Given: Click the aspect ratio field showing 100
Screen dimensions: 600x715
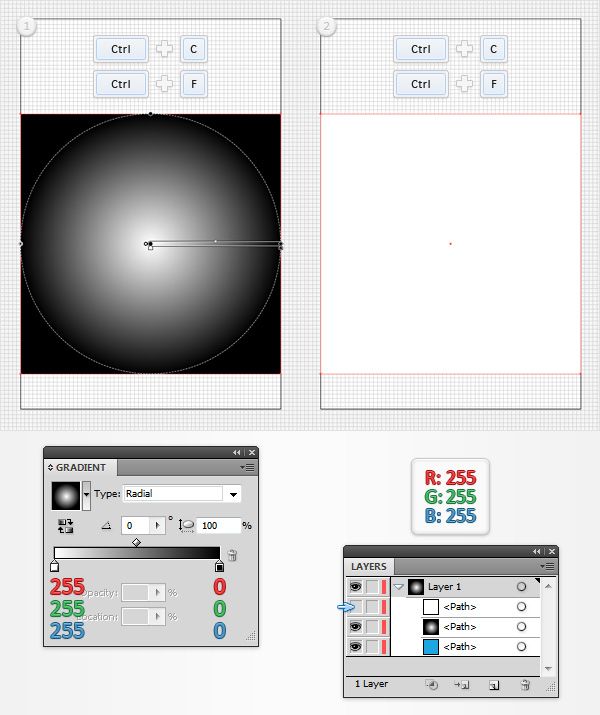Looking at the screenshot, I should (x=218, y=525).
